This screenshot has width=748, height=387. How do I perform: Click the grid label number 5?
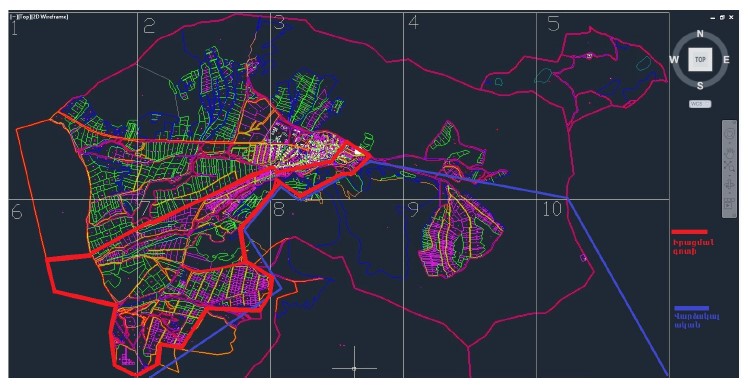pyautogui.click(x=553, y=24)
